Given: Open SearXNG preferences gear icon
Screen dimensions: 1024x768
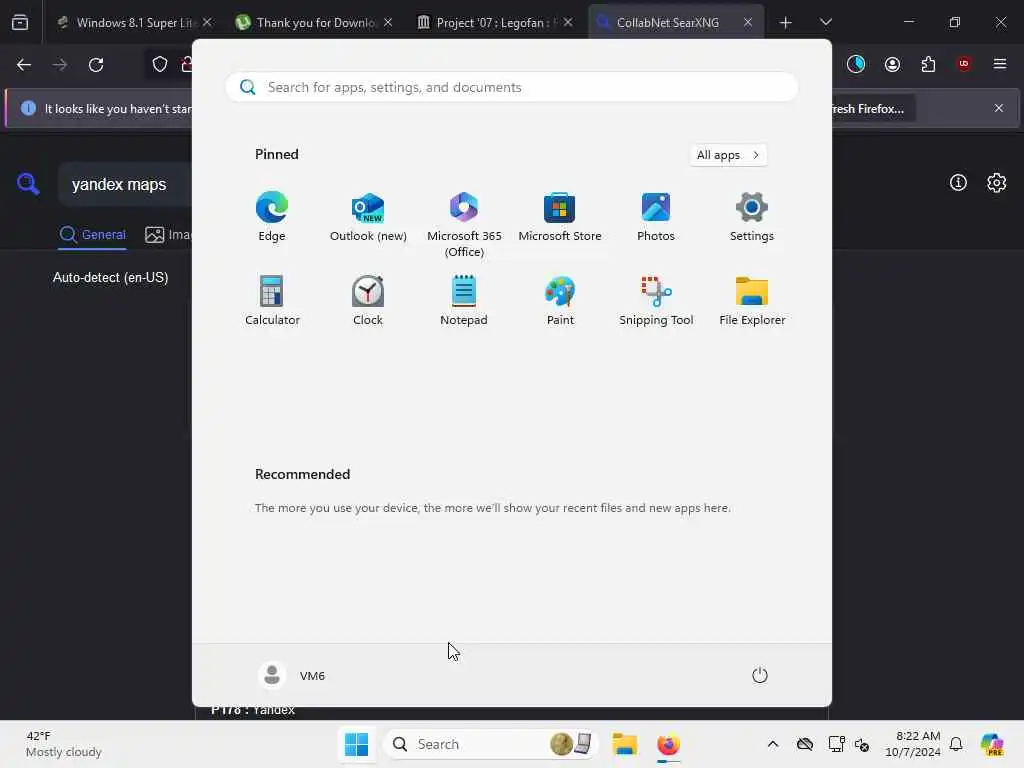Looking at the screenshot, I should pos(997,183).
